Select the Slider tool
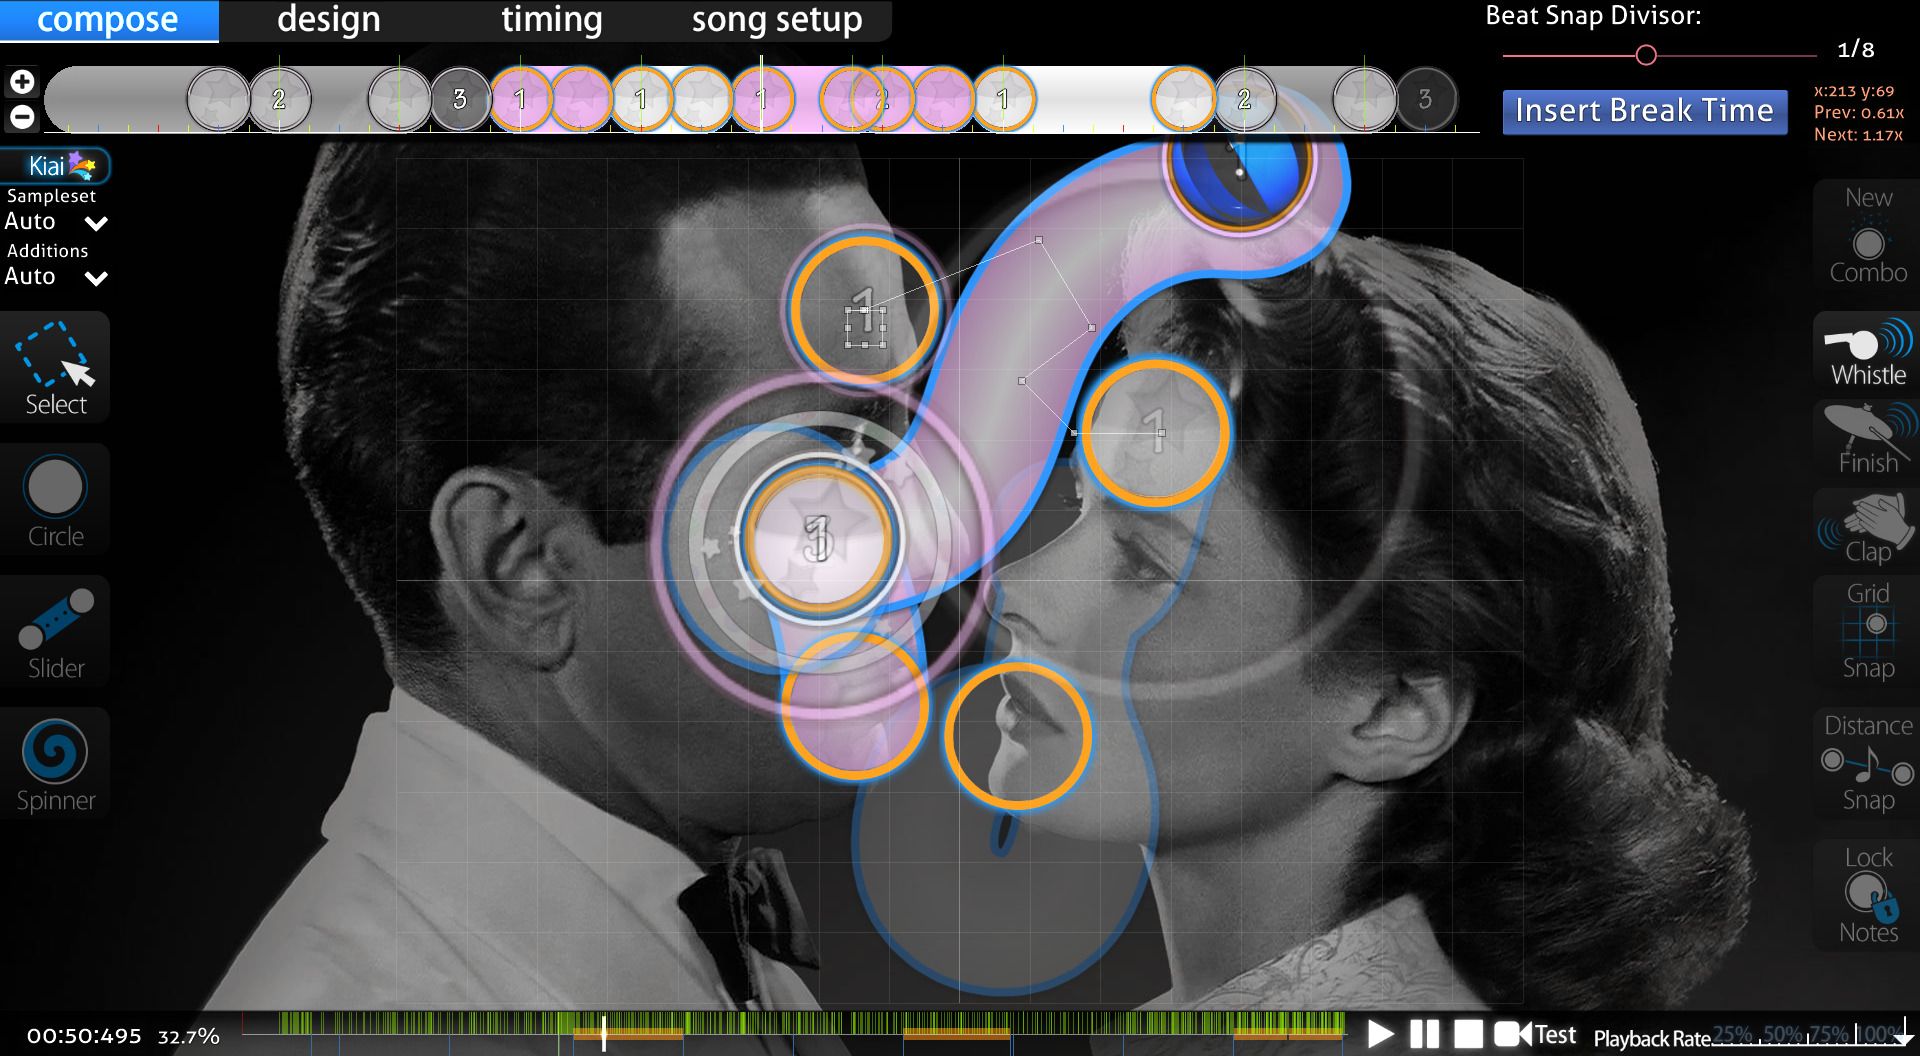 click(55, 632)
